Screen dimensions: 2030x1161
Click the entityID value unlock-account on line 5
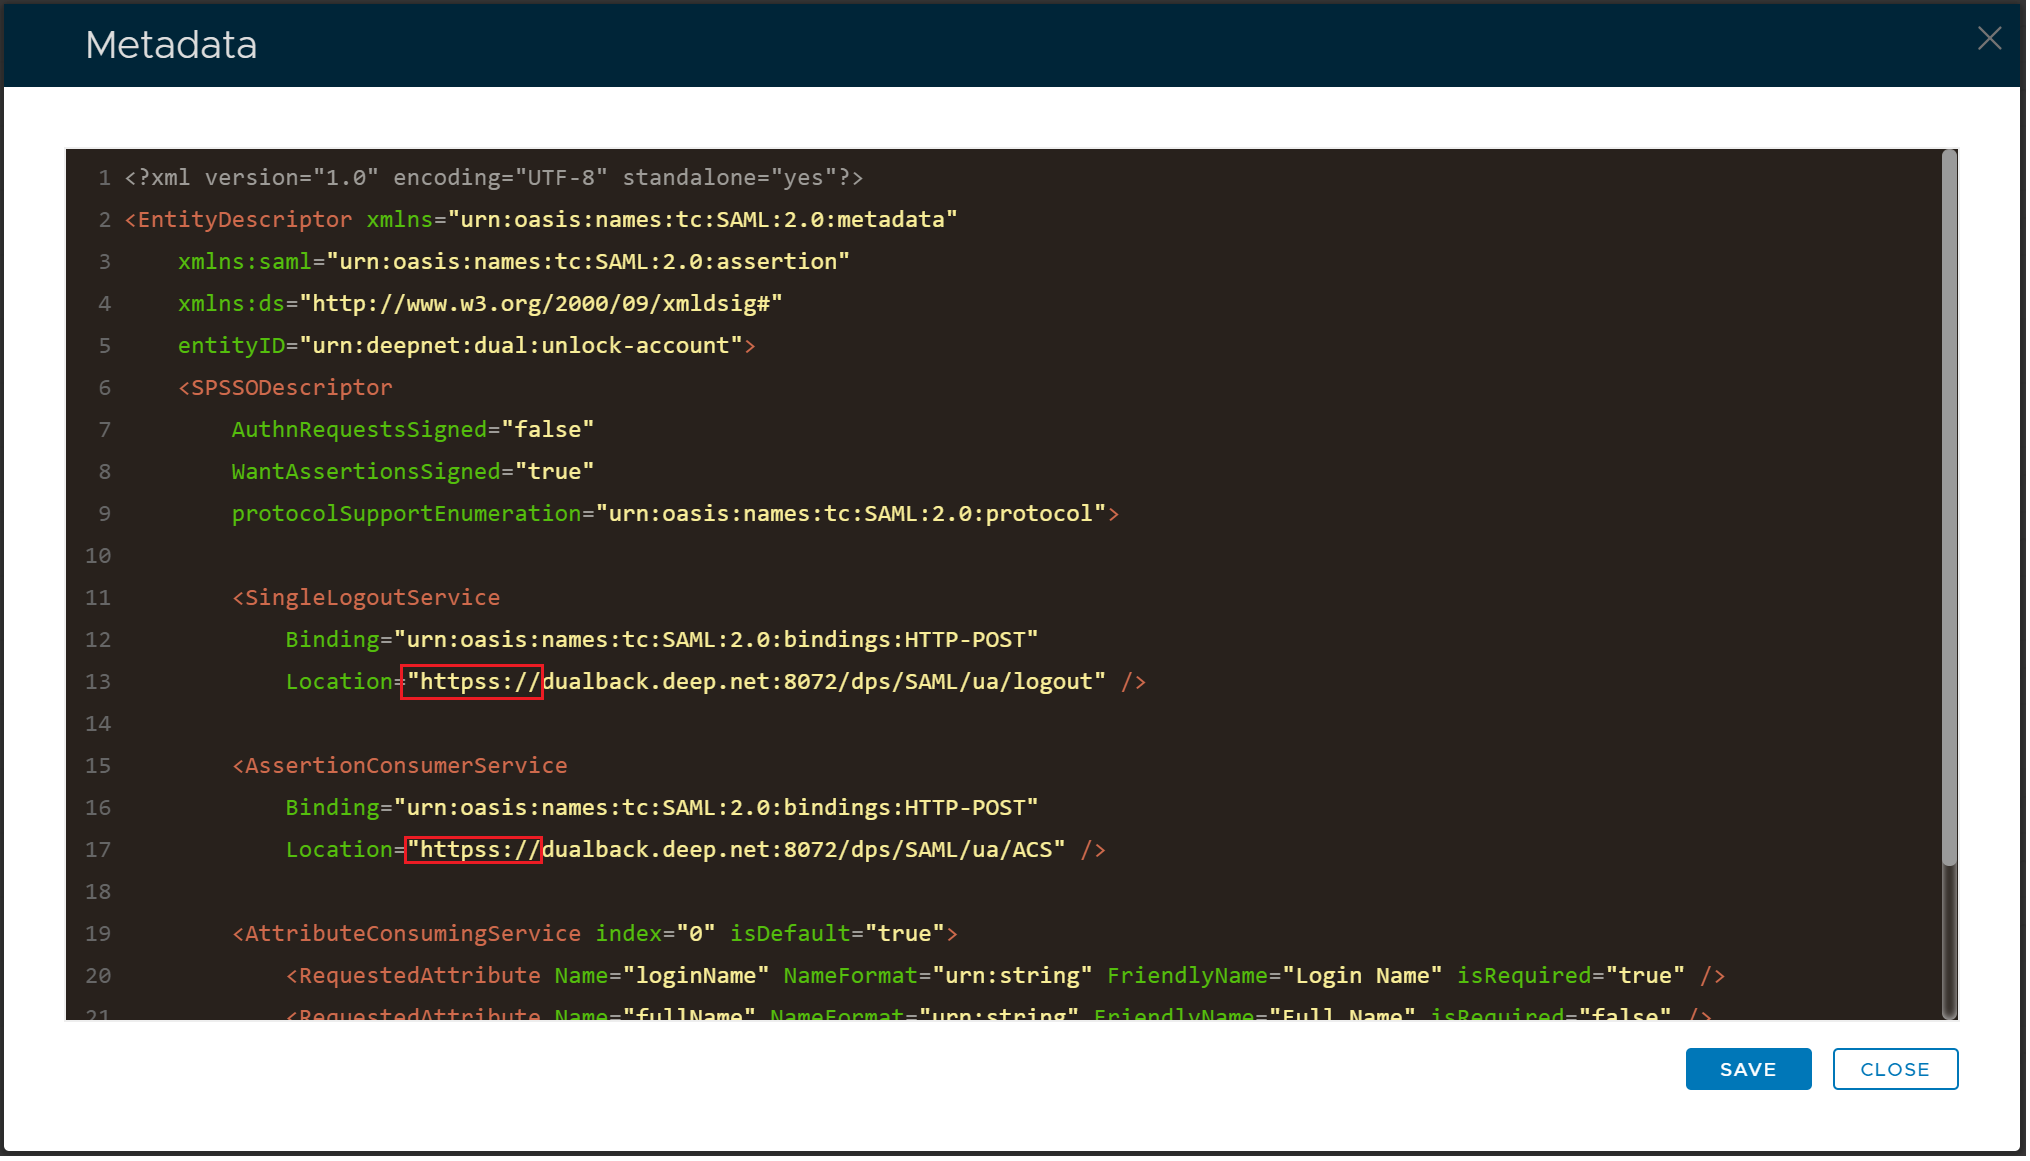click(x=636, y=345)
